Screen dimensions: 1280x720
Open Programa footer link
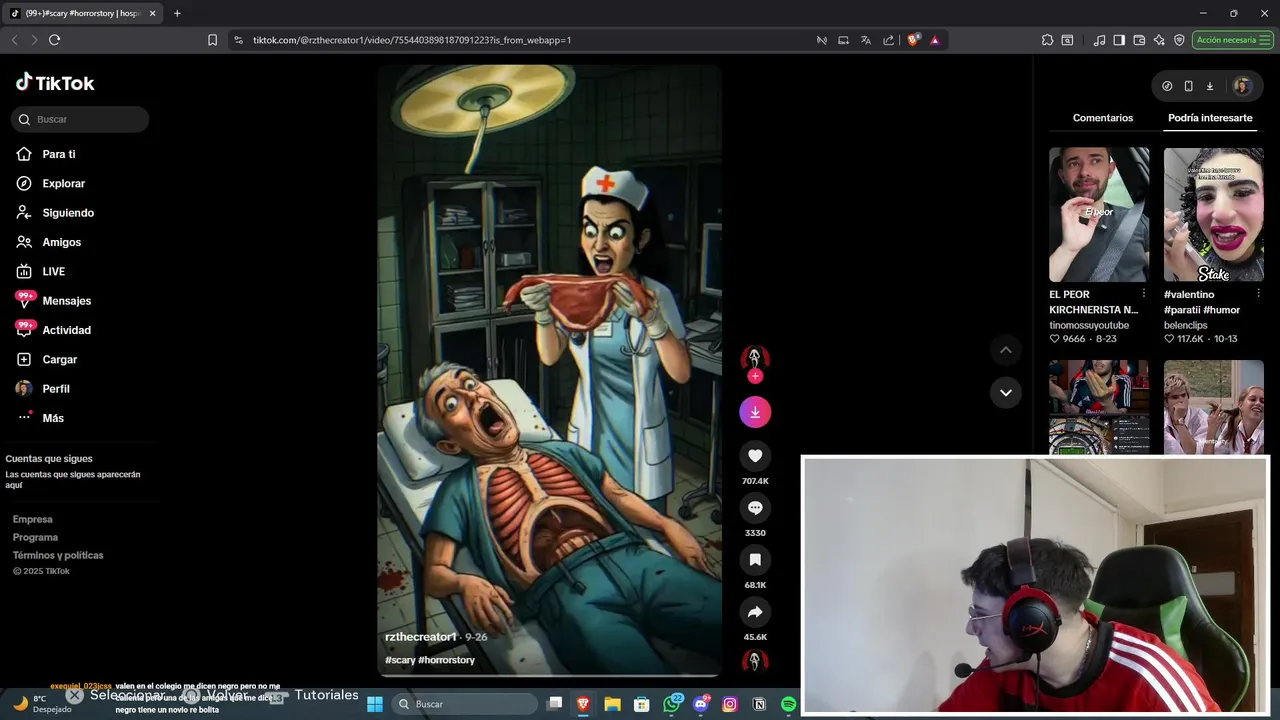(35, 537)
